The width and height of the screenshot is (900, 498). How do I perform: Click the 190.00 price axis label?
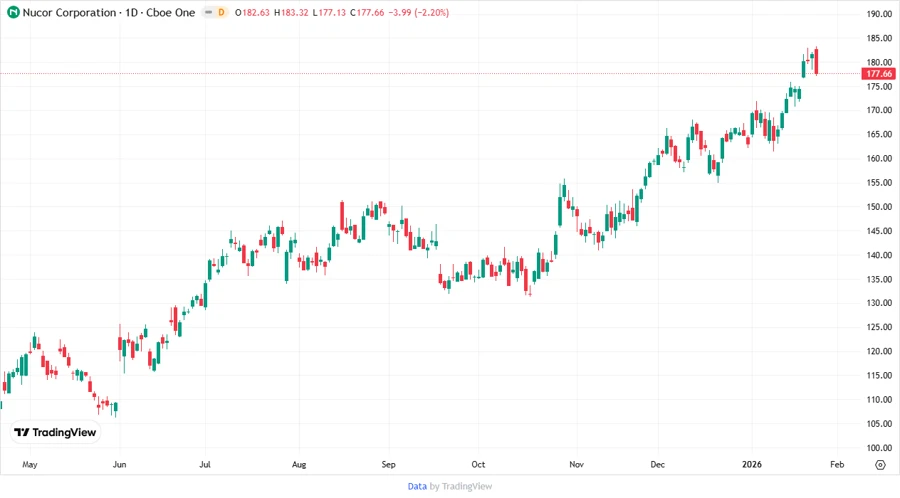point(879,14)
